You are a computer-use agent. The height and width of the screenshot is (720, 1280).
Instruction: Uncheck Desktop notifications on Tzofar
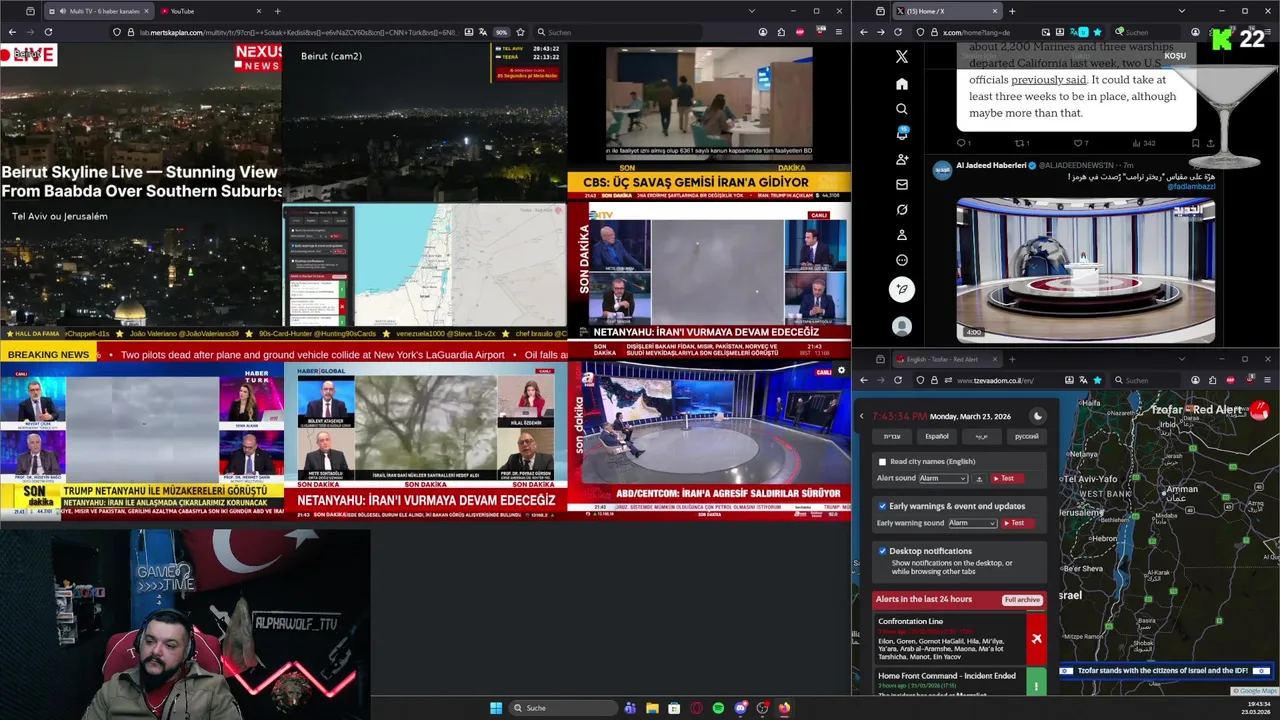click(x=882, y=551)
